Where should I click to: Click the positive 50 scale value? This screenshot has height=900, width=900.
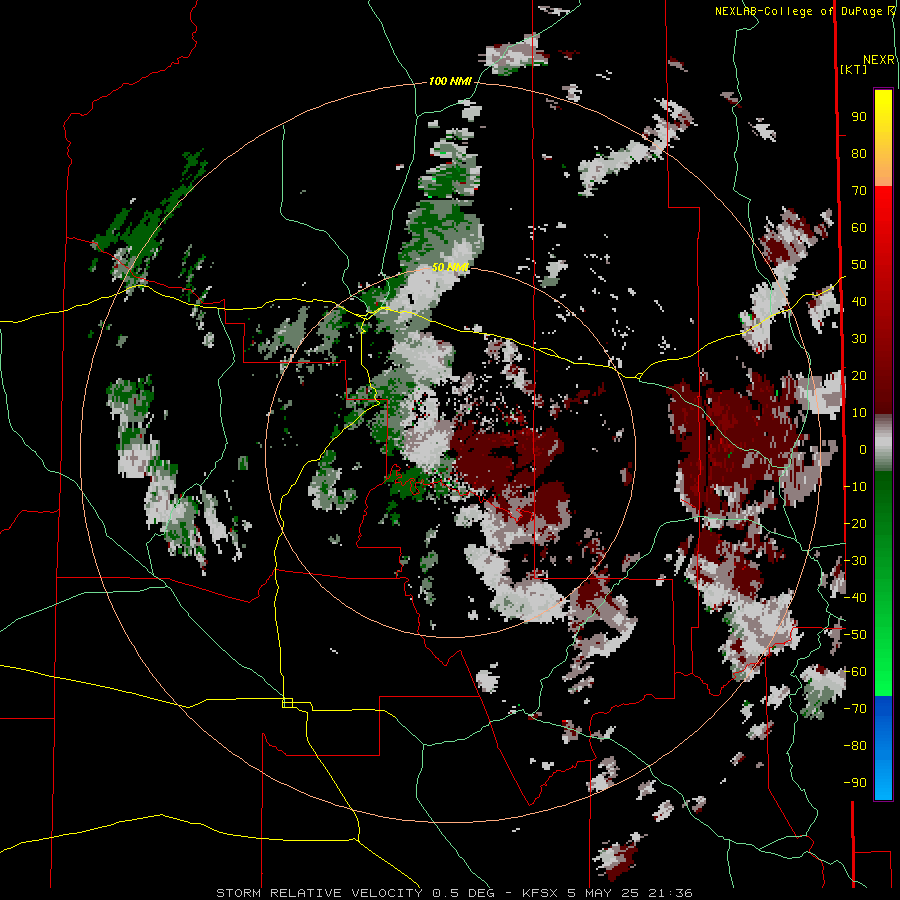859,265
